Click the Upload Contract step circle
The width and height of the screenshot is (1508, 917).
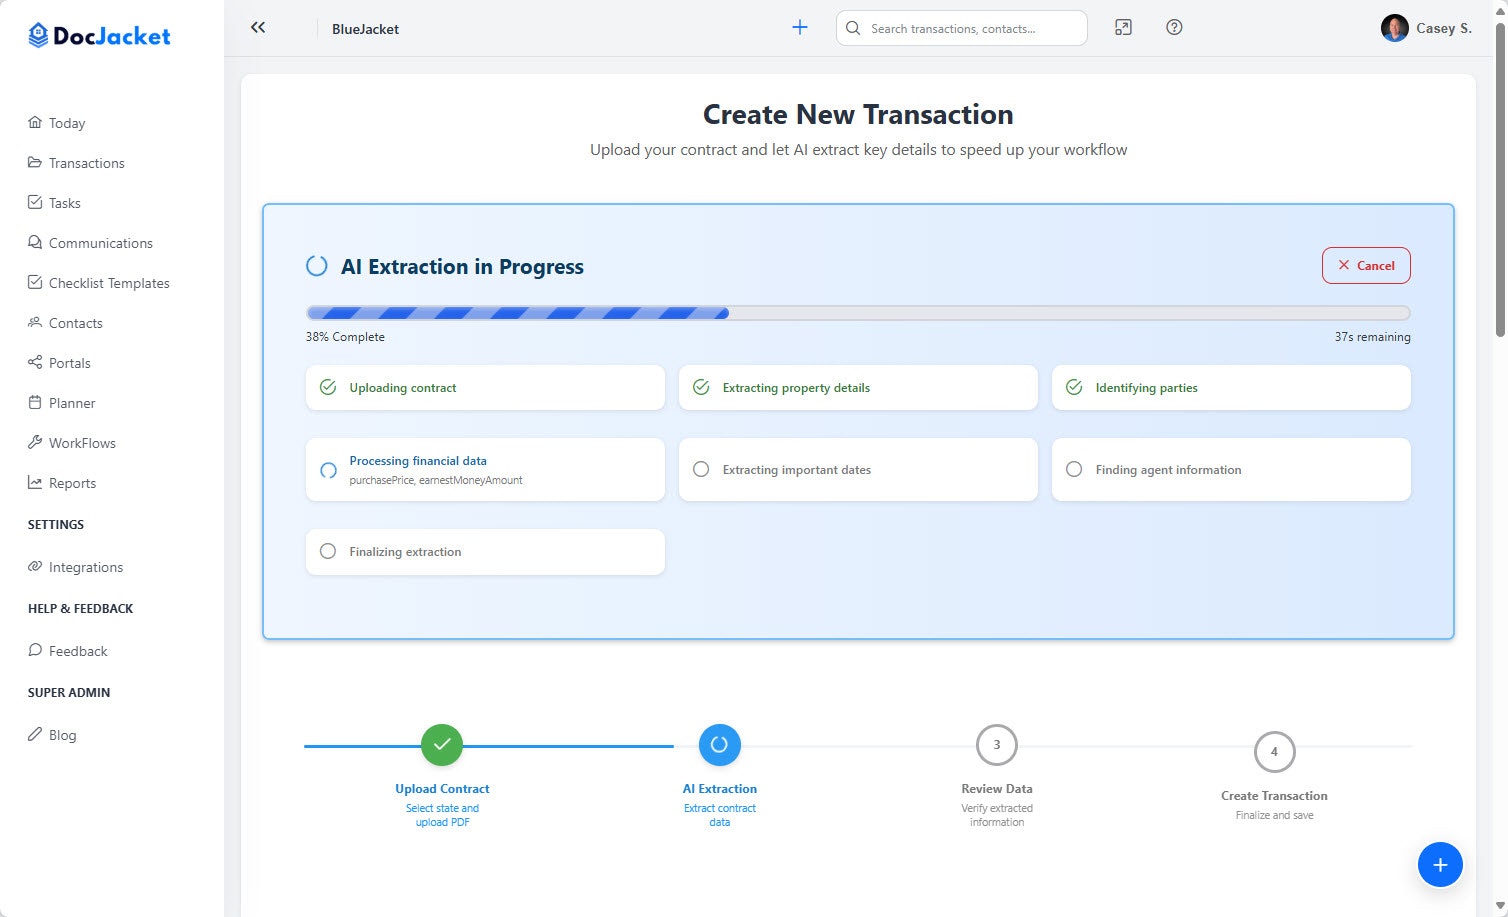coord(442,744)
